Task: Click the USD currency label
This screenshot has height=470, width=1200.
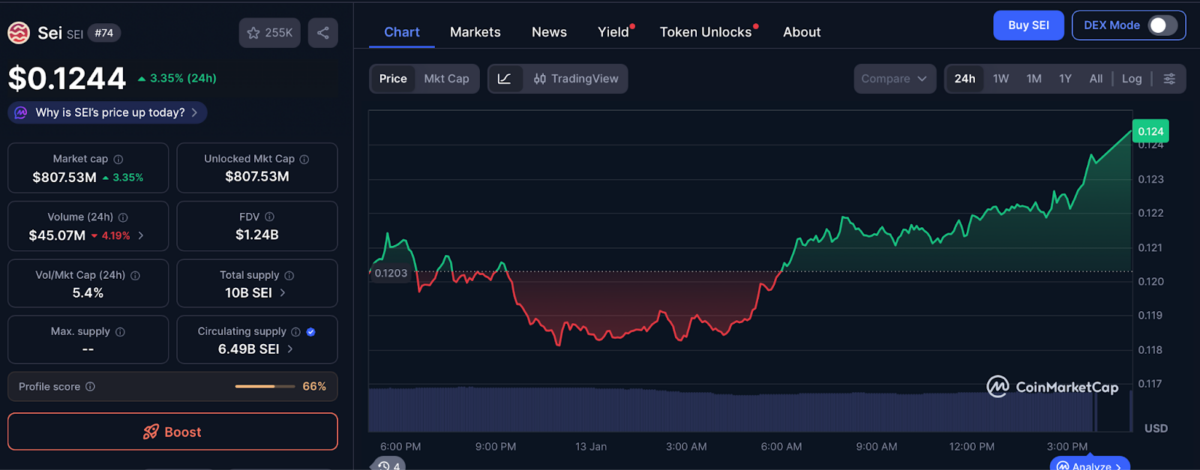Action: pyautogui.click(x=1155, y=428)
